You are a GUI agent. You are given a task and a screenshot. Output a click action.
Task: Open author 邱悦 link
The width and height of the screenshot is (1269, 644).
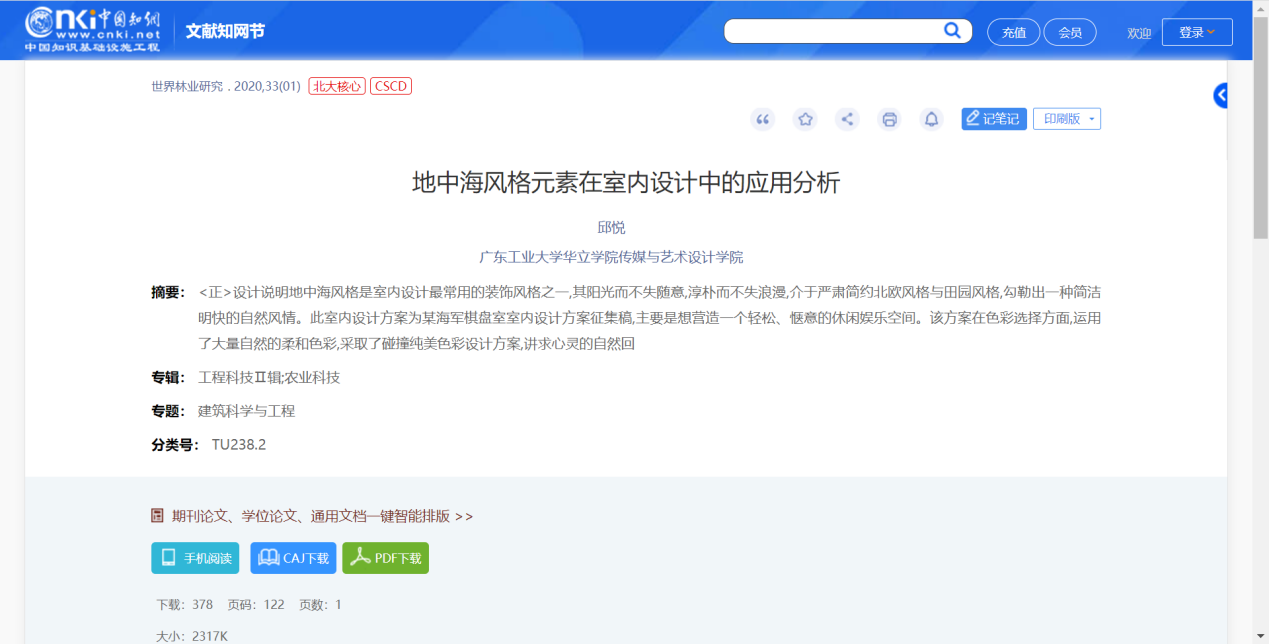pos(611,227)
